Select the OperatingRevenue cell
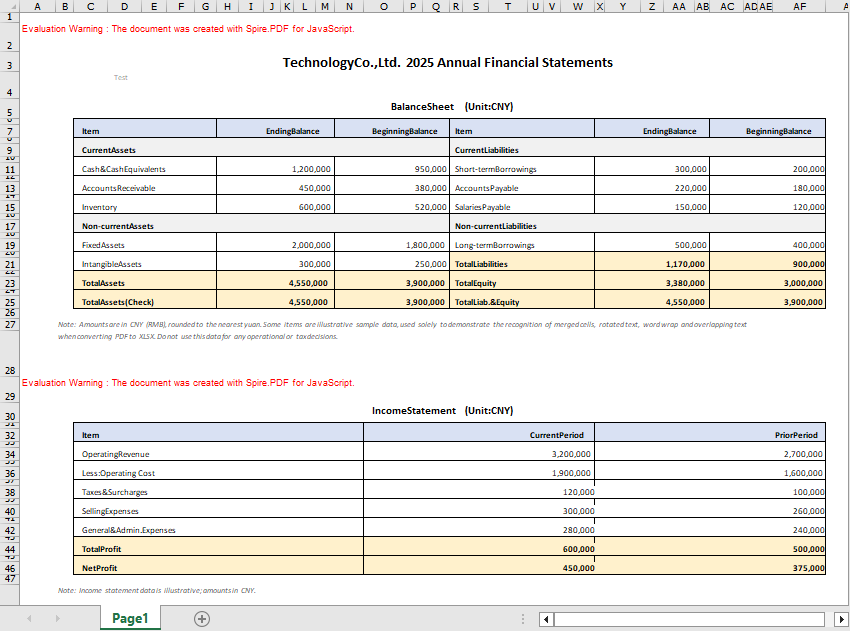The height and width of the screenshot is (631, 850). click(x=218, y=452)
